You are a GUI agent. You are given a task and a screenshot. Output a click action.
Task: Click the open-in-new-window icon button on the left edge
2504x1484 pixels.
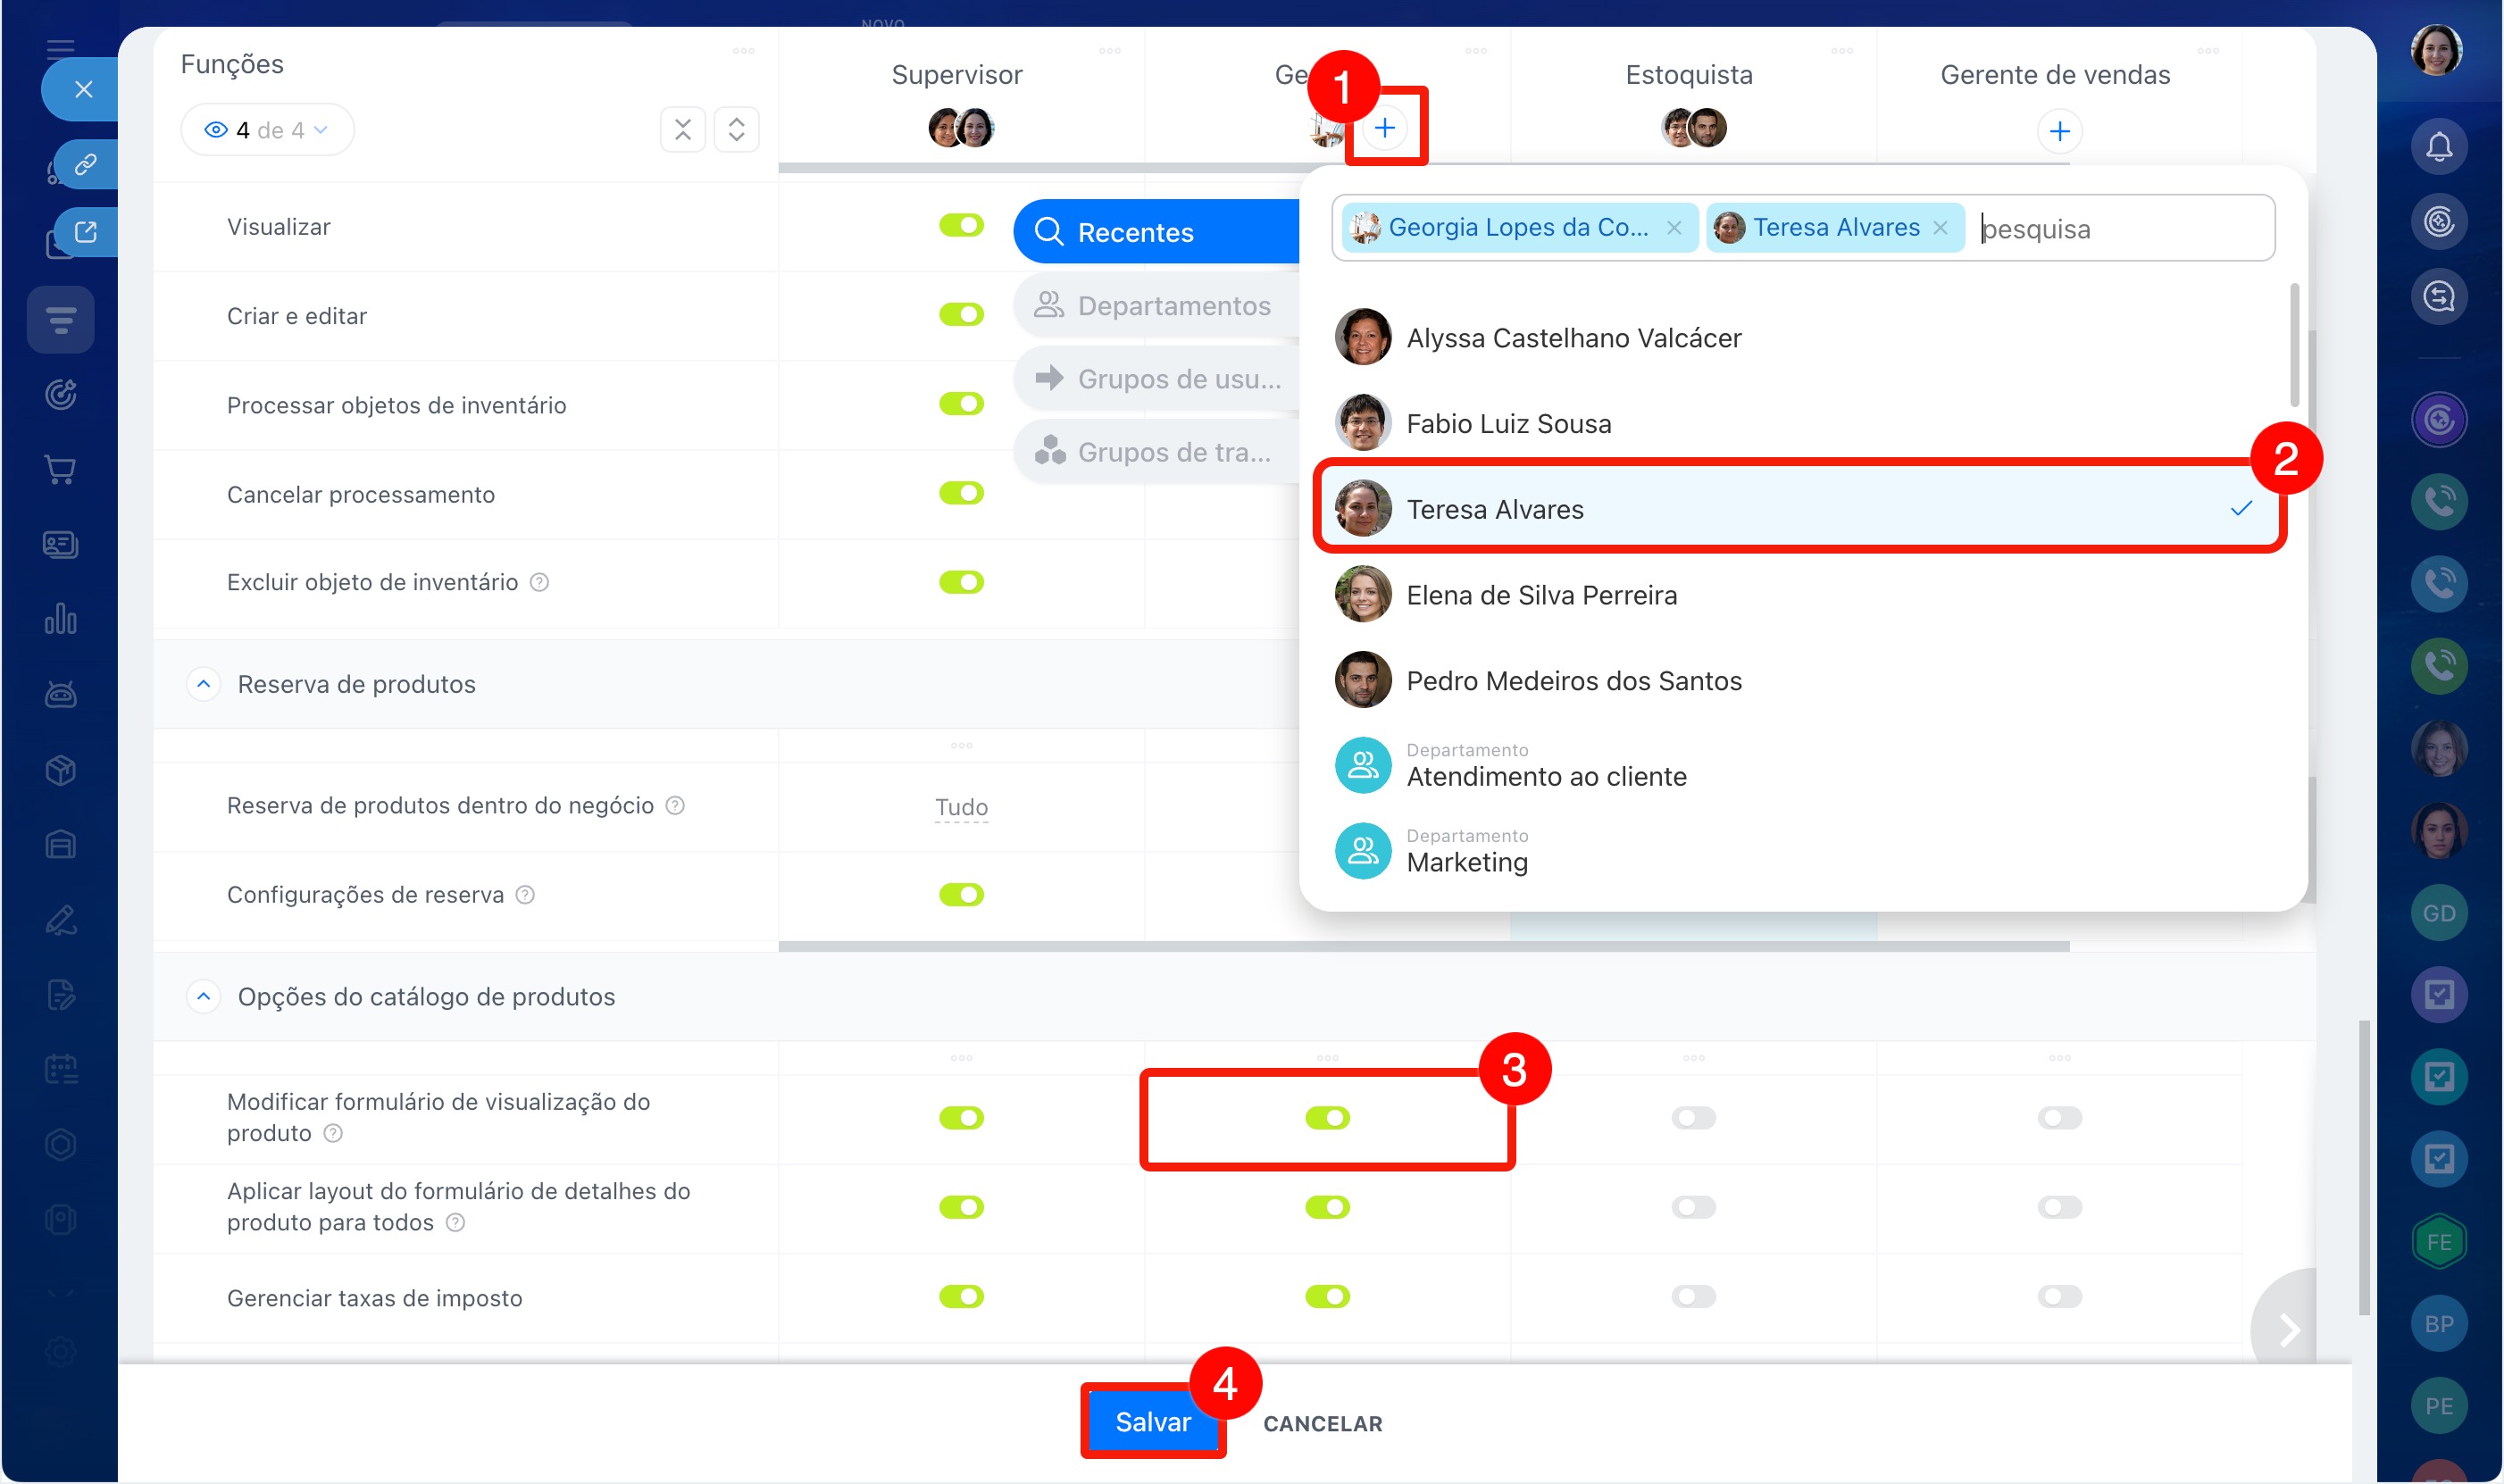[x=85, y=232]
